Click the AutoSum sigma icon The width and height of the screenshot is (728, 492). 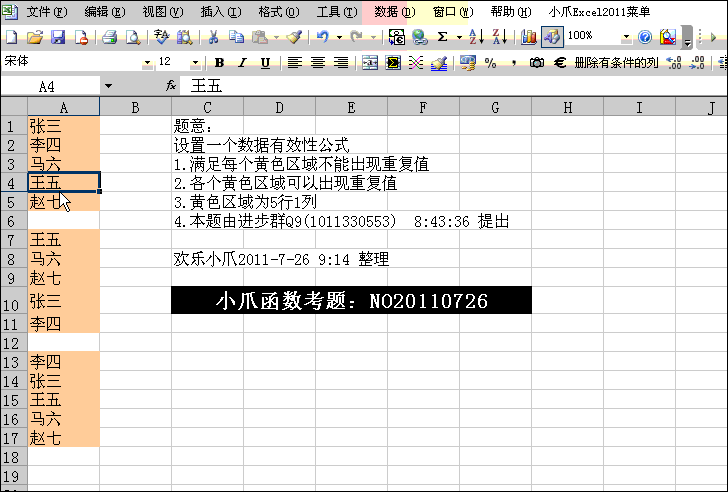tap(443, 37)
